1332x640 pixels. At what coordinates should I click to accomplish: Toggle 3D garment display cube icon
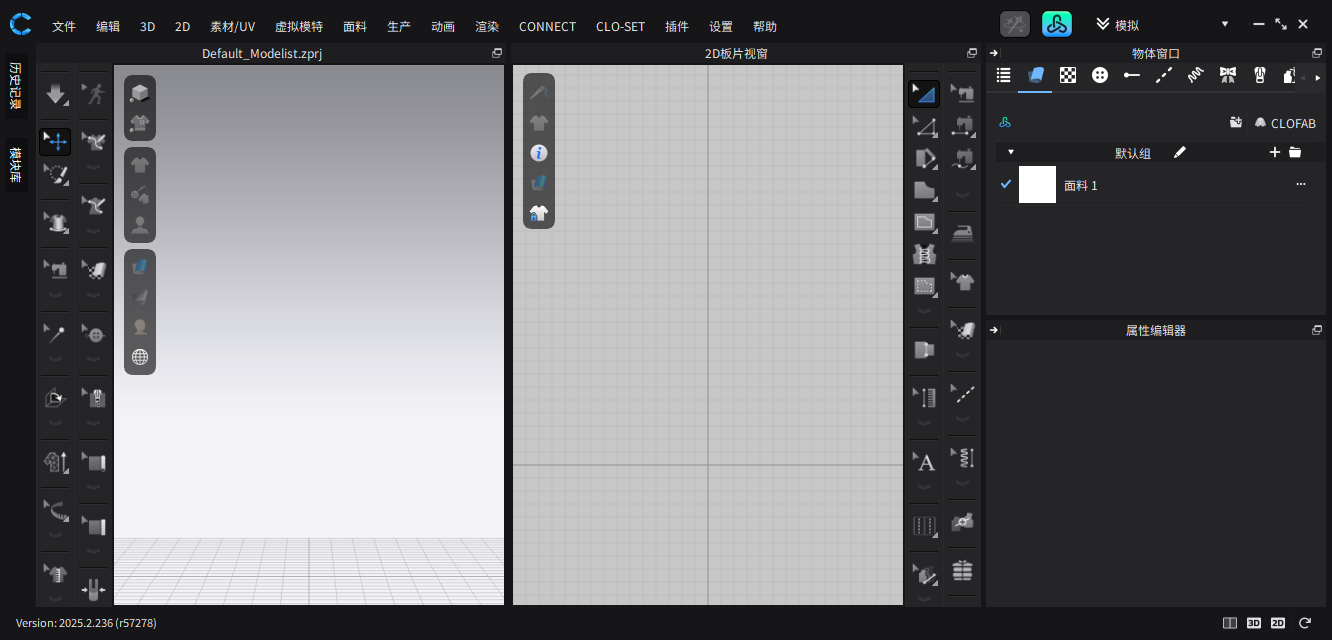point(140,93)
